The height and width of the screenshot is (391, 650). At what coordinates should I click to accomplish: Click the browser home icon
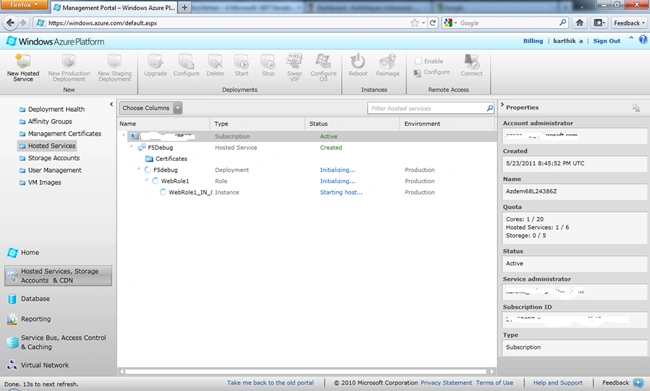coord(580,23)
